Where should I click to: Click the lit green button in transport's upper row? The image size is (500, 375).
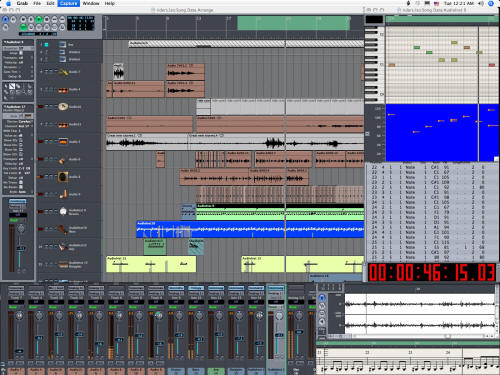(x=39, y=19)
